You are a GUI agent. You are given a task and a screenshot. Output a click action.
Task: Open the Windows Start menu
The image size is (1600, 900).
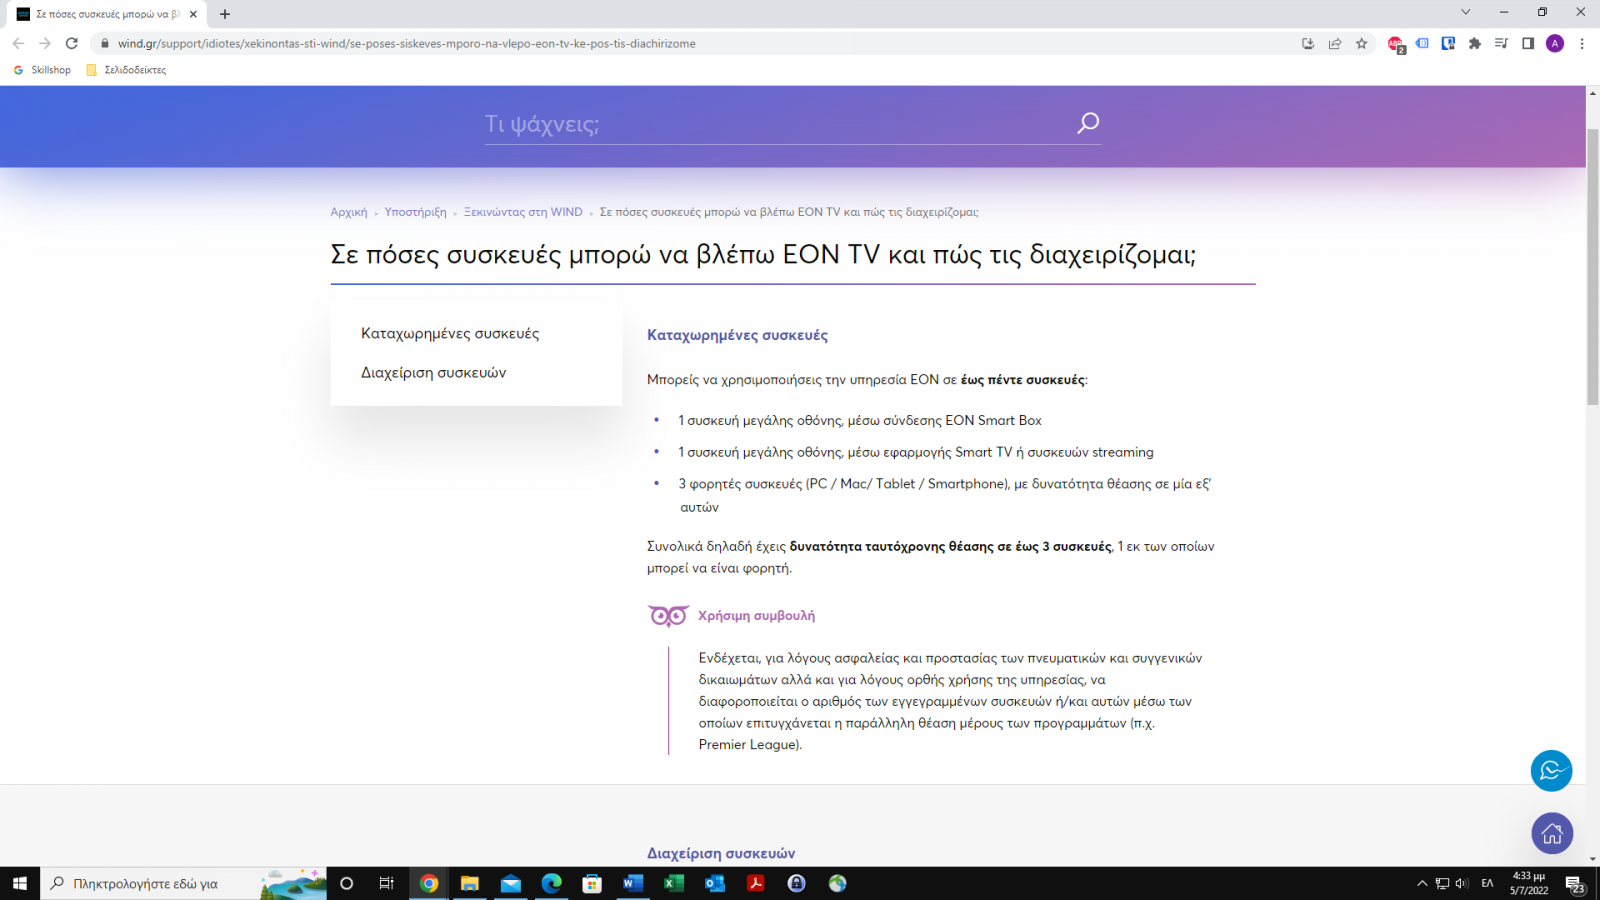pos(20,883)
